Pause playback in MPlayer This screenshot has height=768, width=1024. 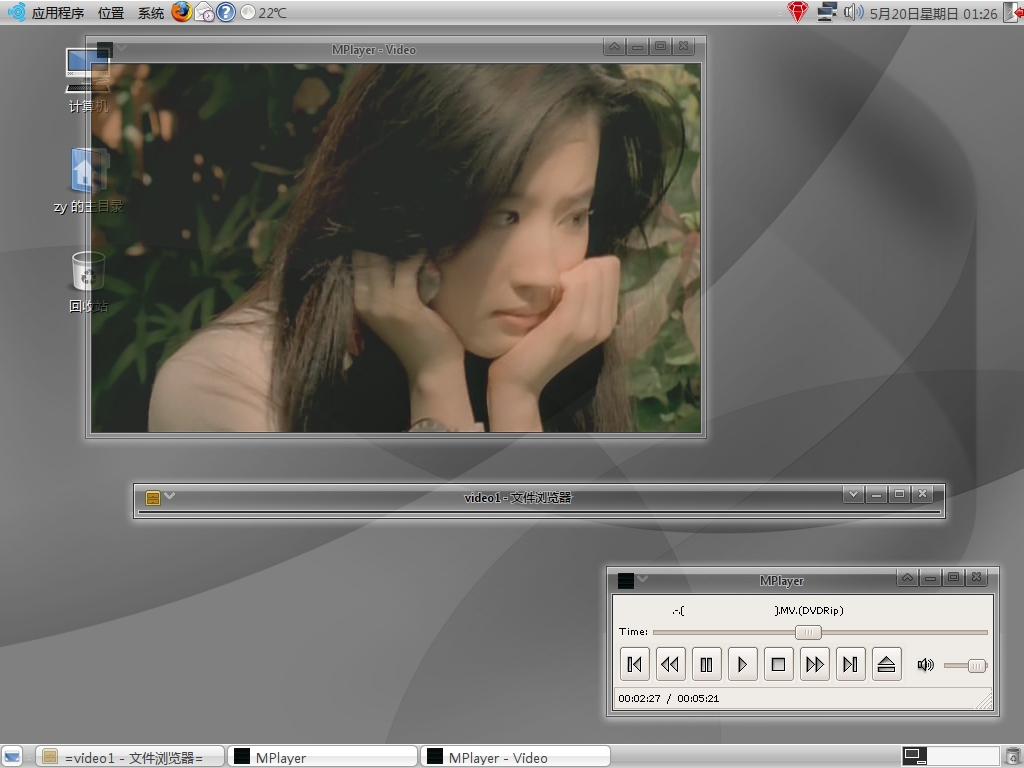point(706,664)
